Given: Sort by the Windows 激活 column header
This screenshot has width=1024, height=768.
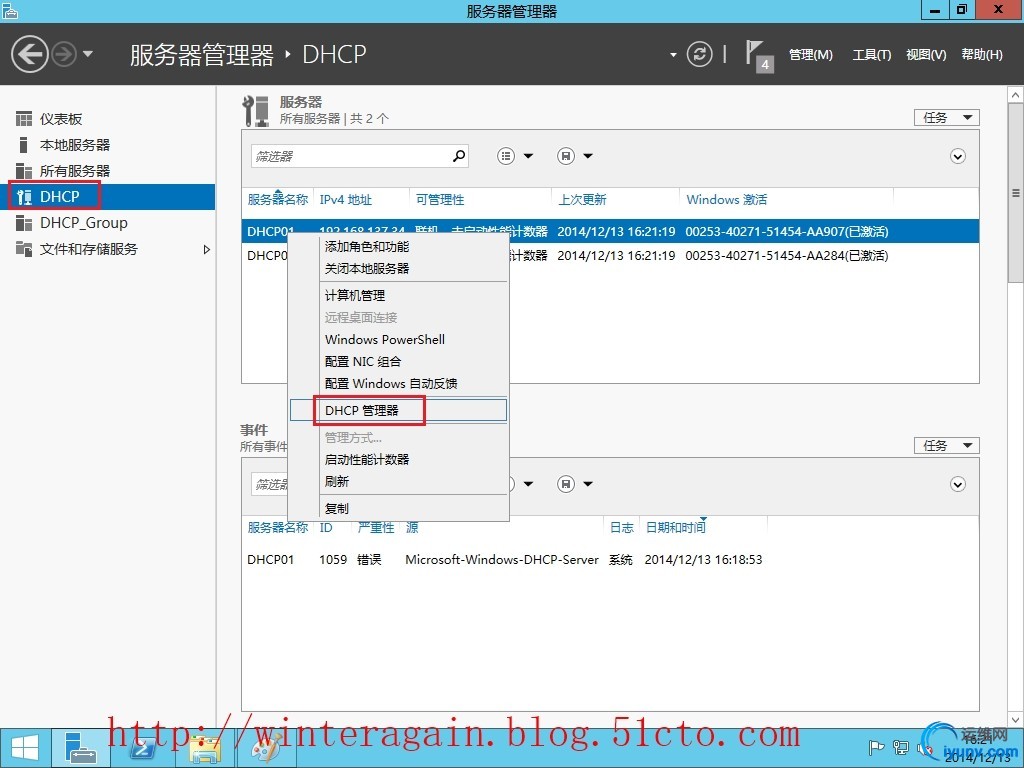Looking at the screenshot, I should tap(727, 200).
